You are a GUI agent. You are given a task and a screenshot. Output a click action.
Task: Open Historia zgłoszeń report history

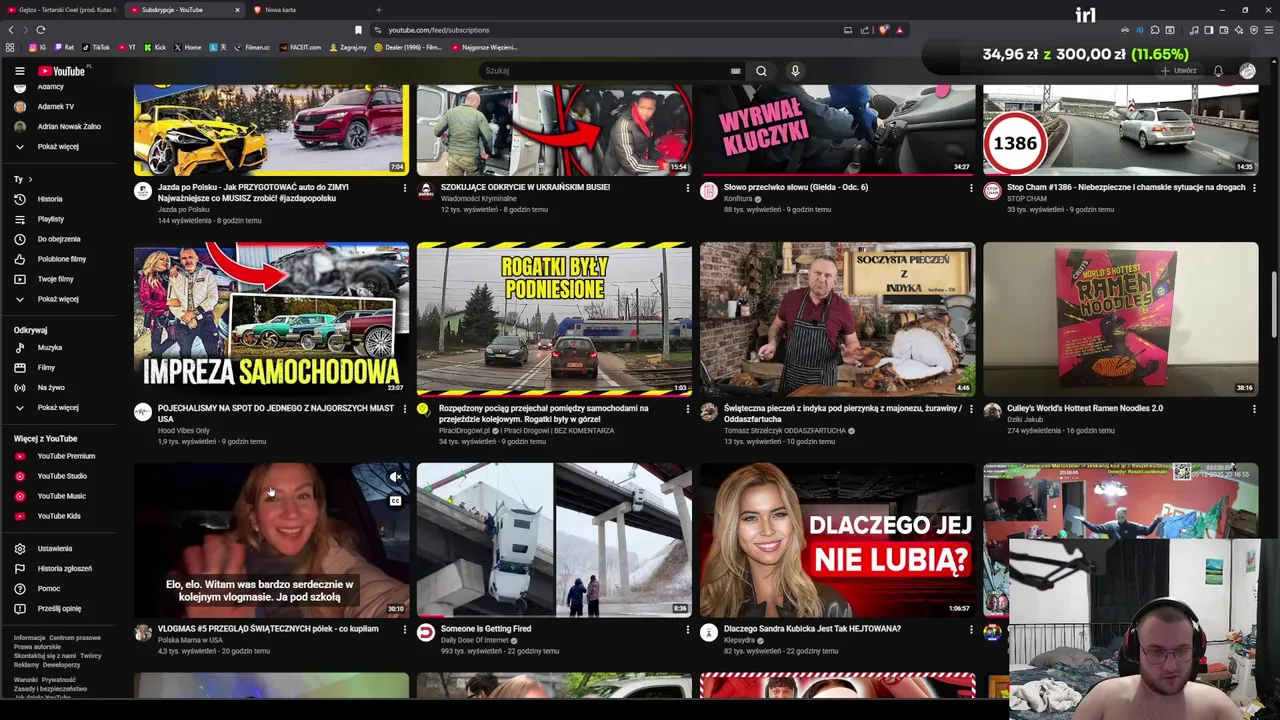click(64, 569)
